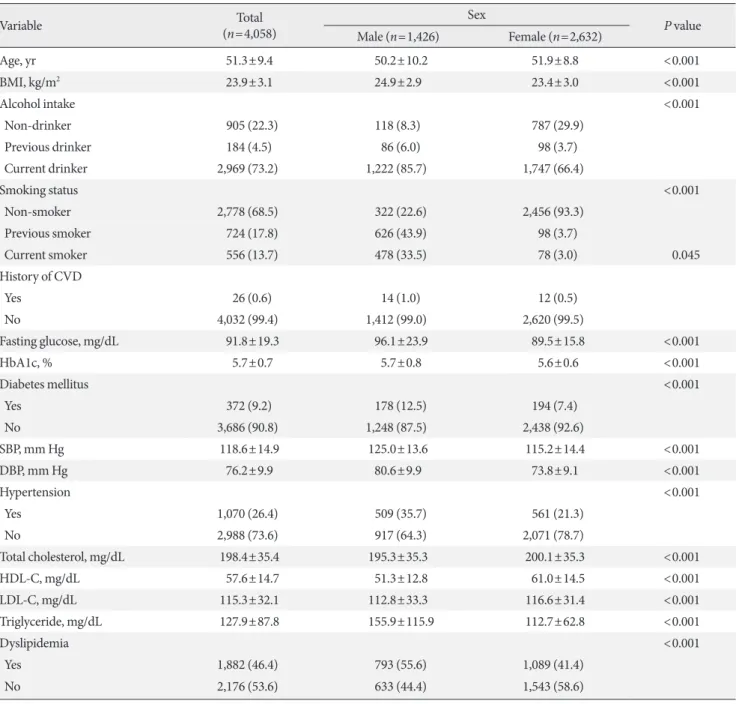
Task: Click the 'P value' column header
Action: pos(682,25)
